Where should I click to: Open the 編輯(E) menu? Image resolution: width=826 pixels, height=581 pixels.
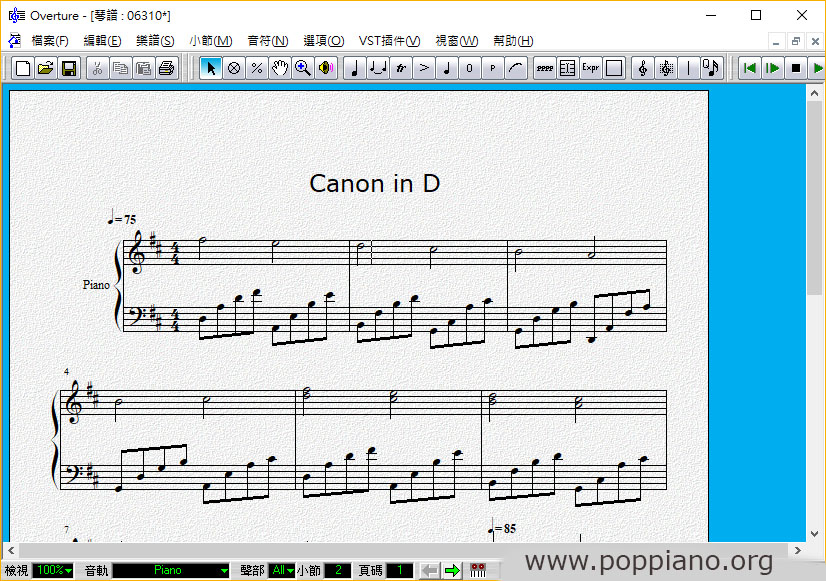(102, 41)
